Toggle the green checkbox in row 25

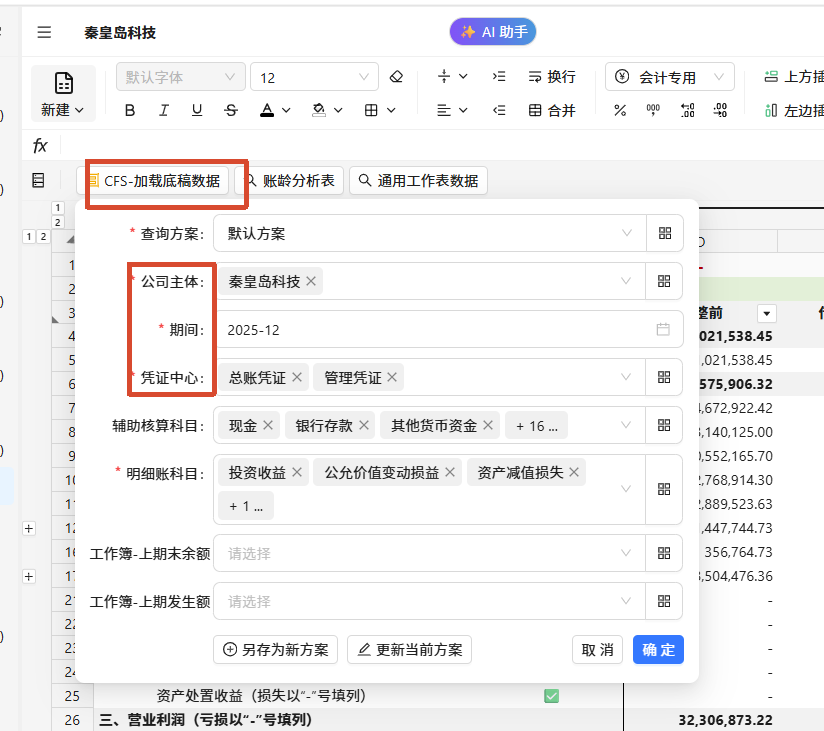tap(551, 696)
